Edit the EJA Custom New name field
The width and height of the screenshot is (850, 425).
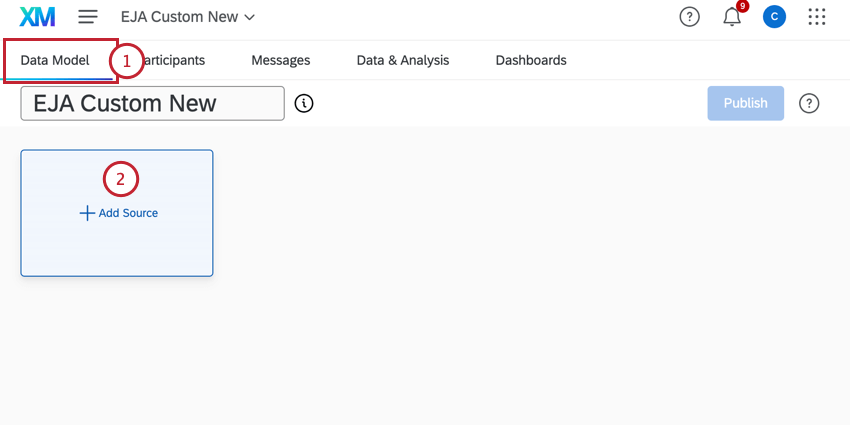tap(152, 103)
